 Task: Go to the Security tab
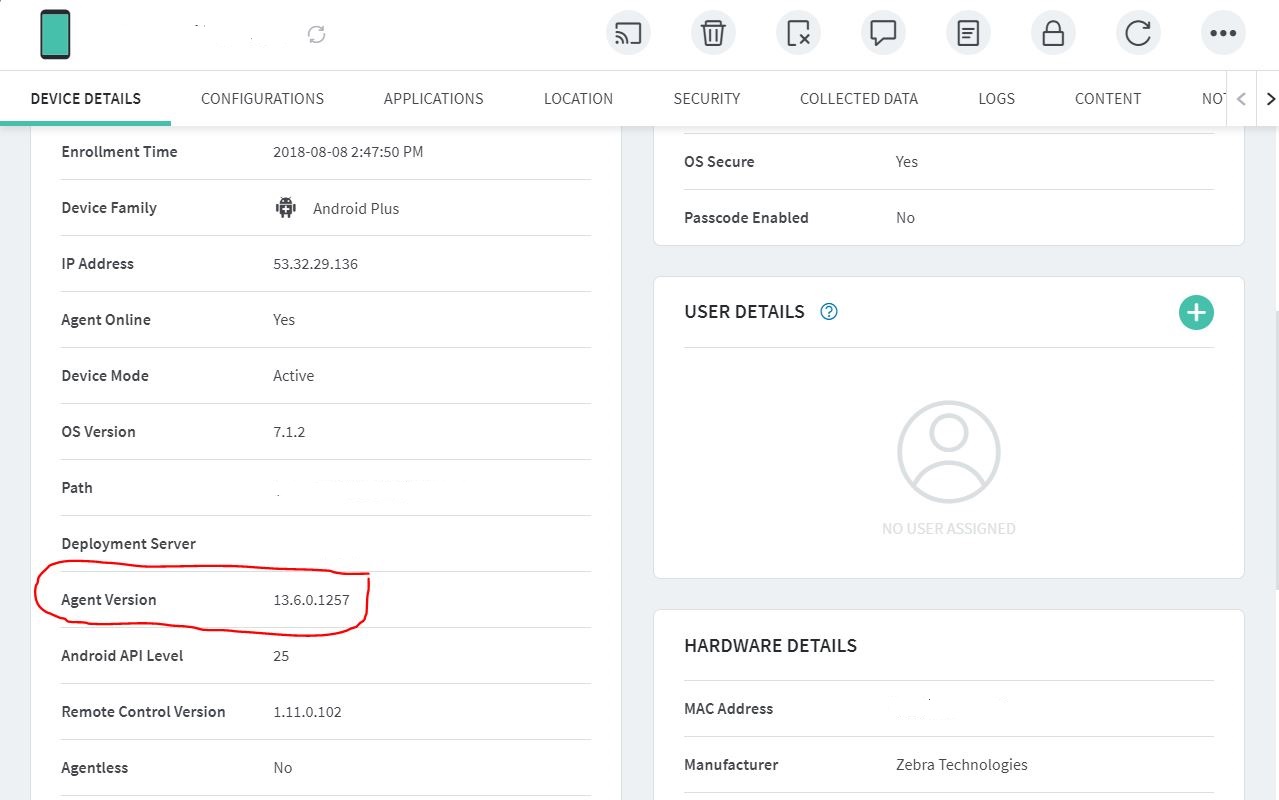706,99
